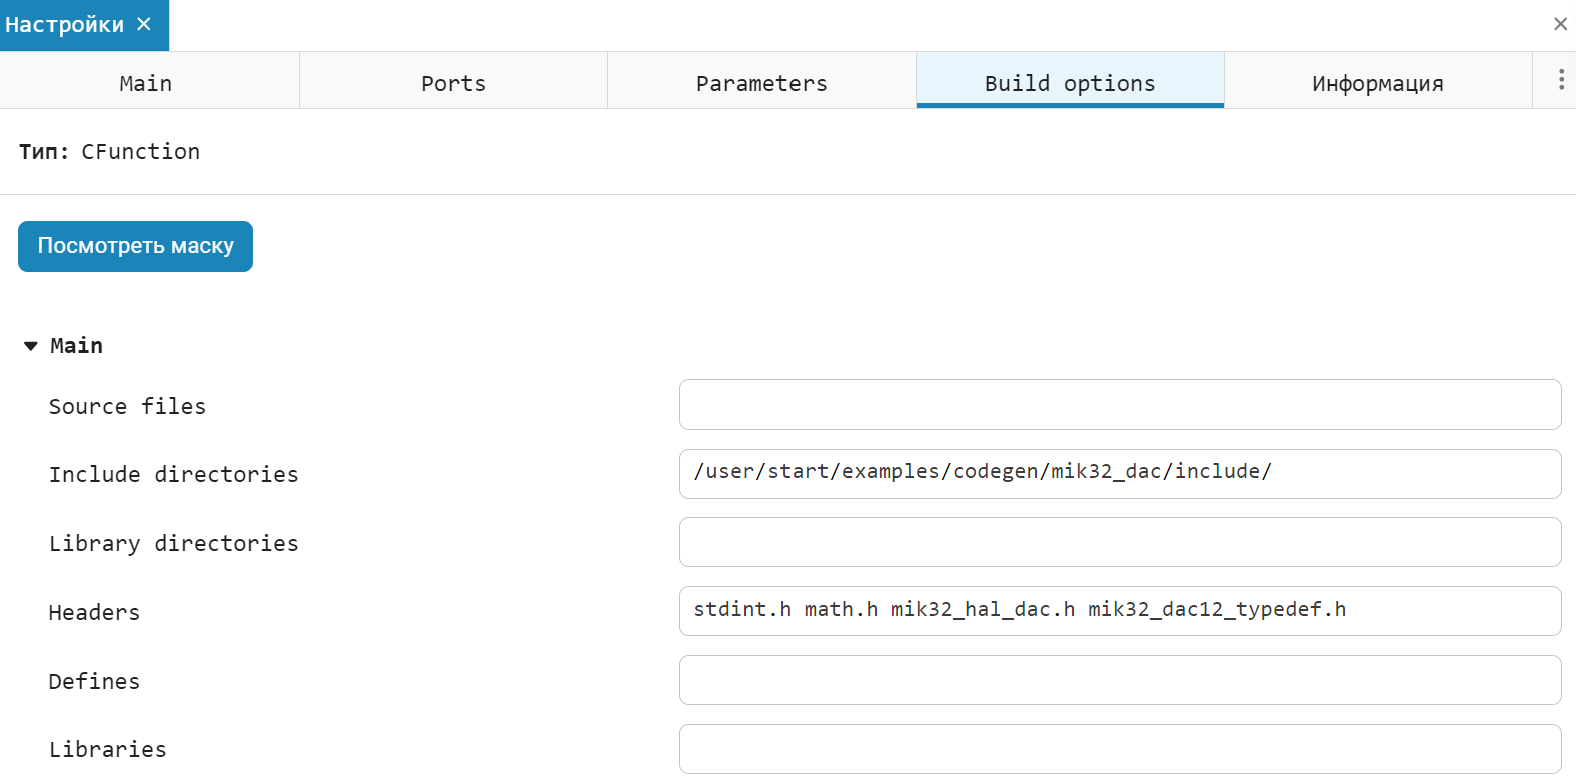Focus the Library directories input field

[x=1119, y=542]
